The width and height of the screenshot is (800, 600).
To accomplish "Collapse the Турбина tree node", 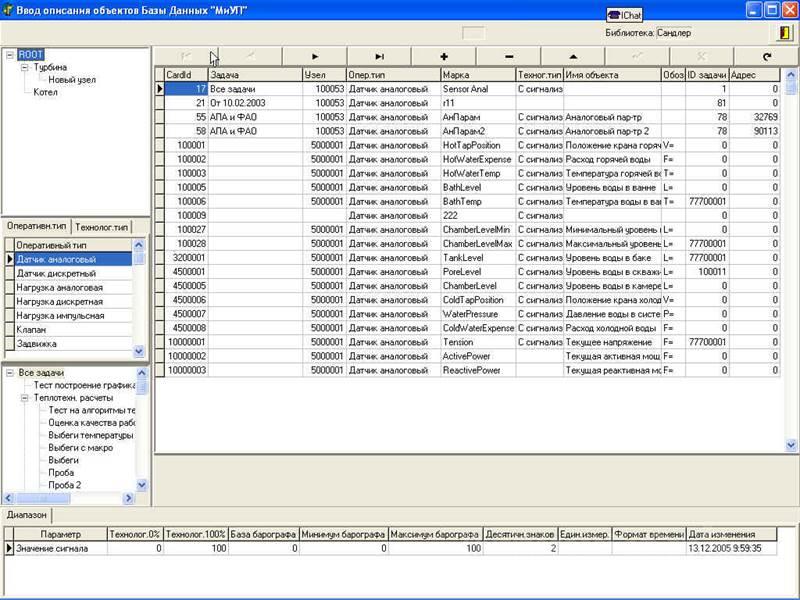I will pos(24,67).
